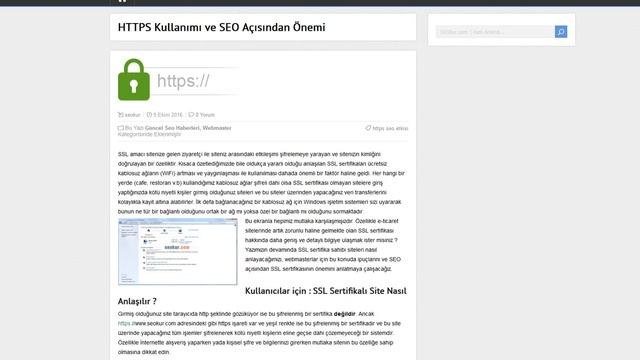
Task: Click the blue search magnifier button
Action: click(561, 31)
